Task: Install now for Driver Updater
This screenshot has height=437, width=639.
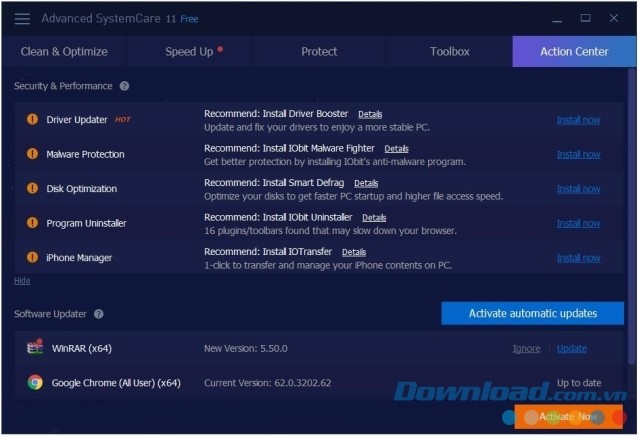Action: point(578,120)
